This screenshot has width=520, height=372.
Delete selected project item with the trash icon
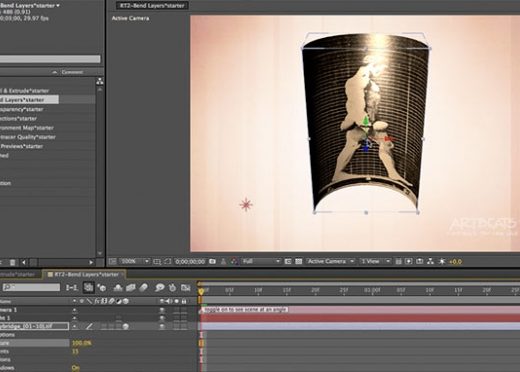click(12, 262)
